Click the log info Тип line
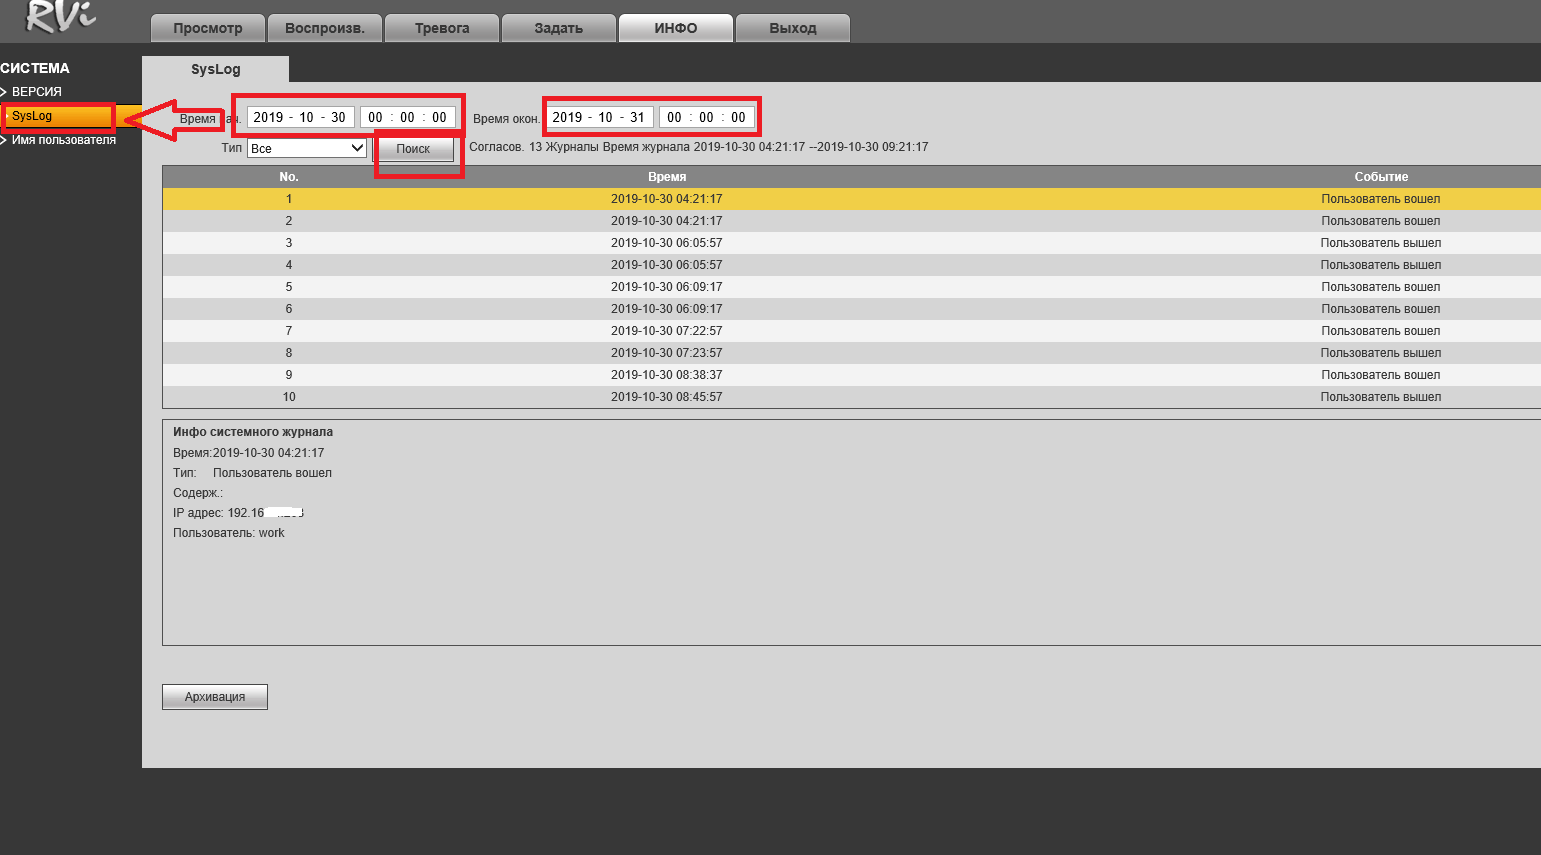The height and width of the screenshot is (855, 1541). pos(252,473)
